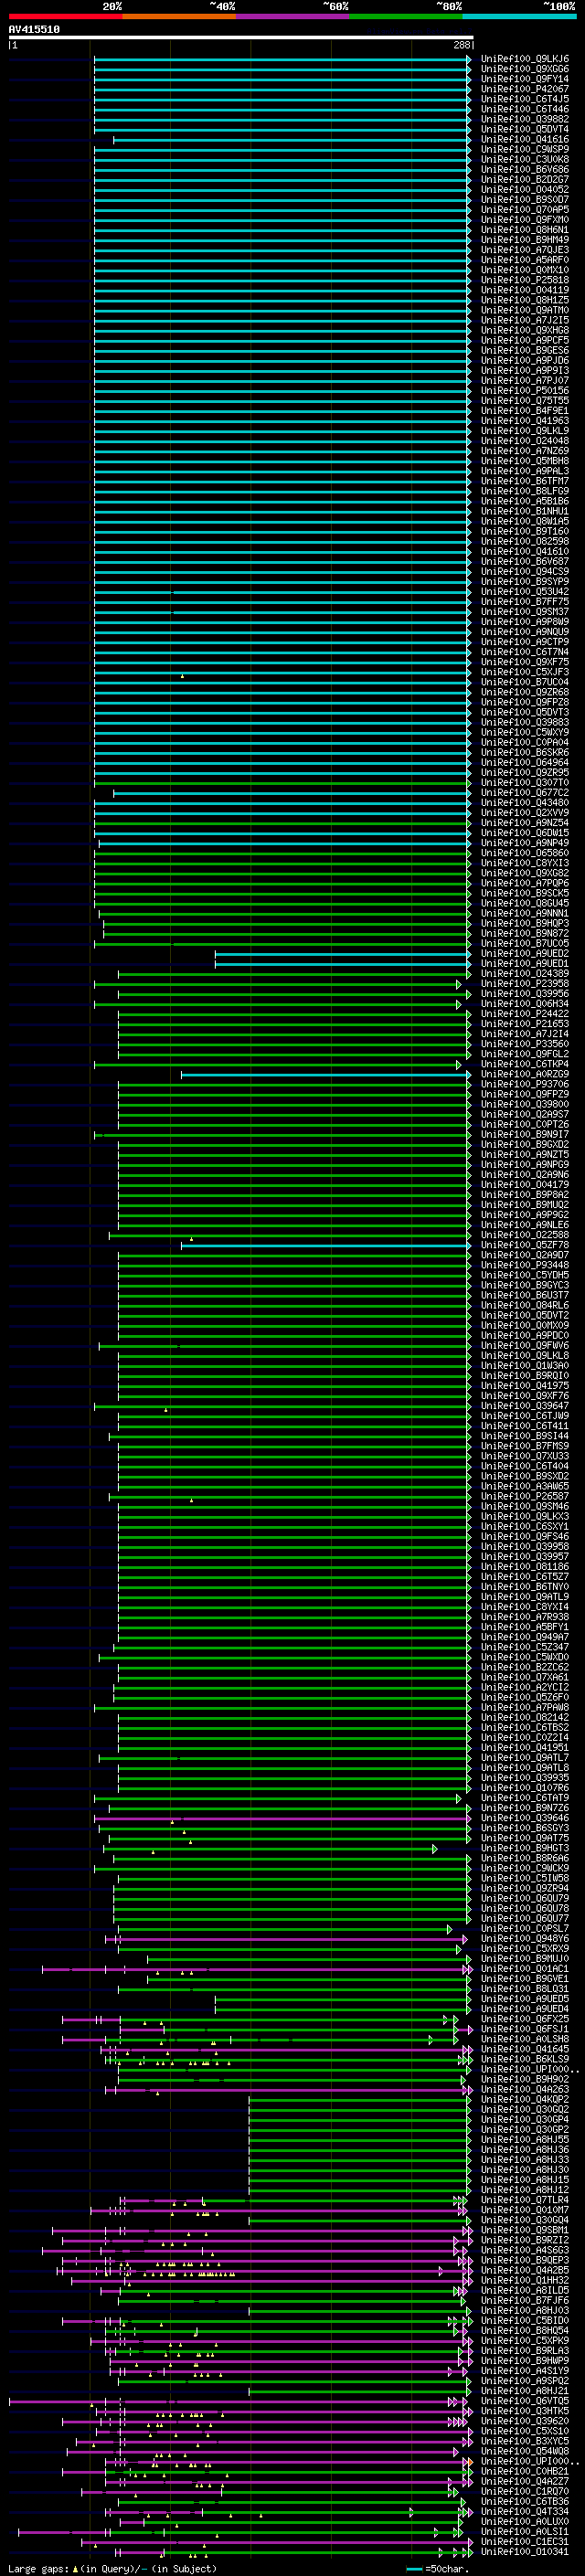Click the UniRef100_P24422 entry

(x=525, y=1014)
